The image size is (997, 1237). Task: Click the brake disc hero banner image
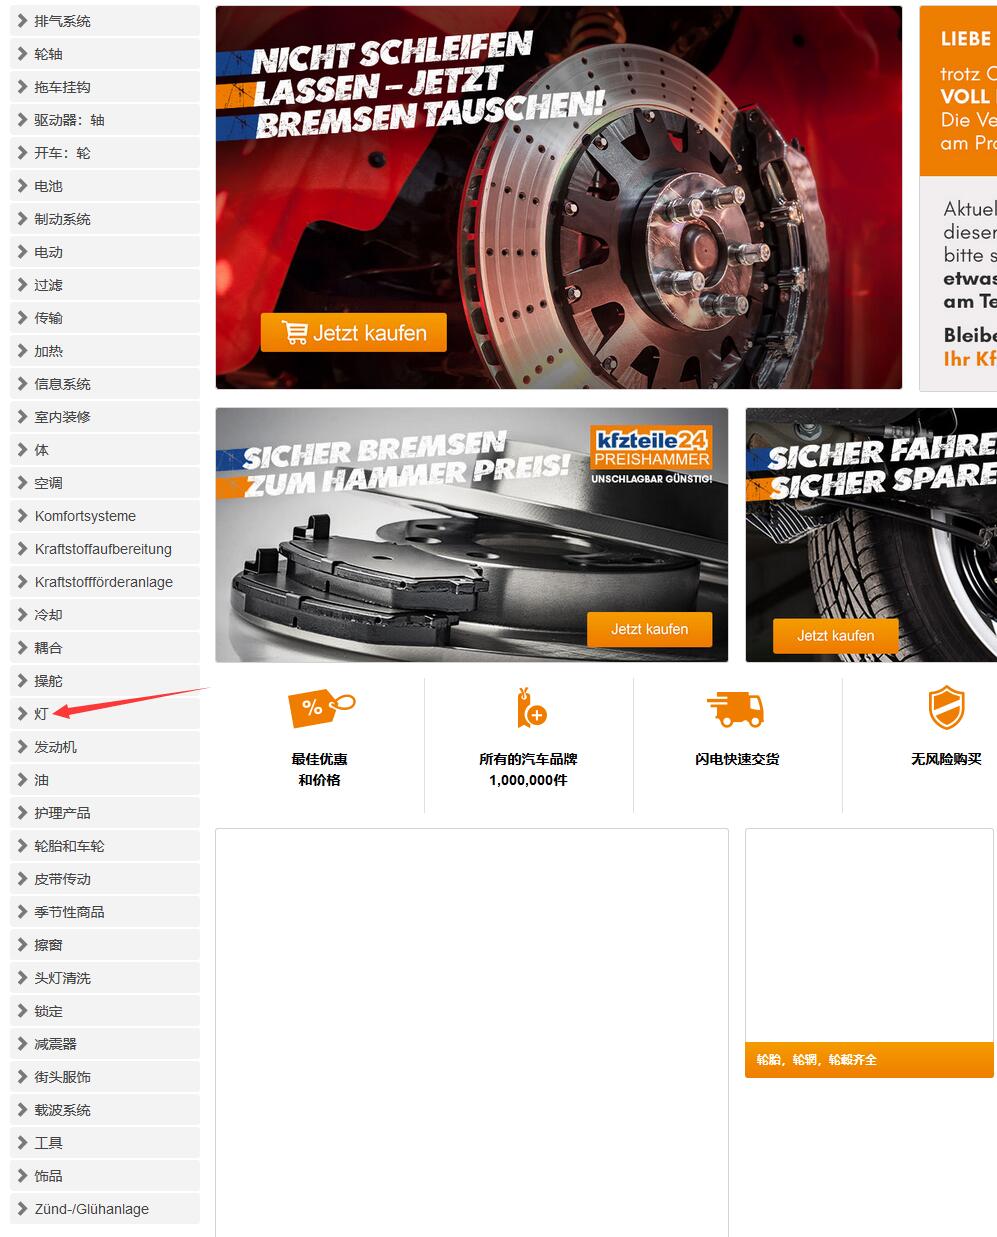559,198
